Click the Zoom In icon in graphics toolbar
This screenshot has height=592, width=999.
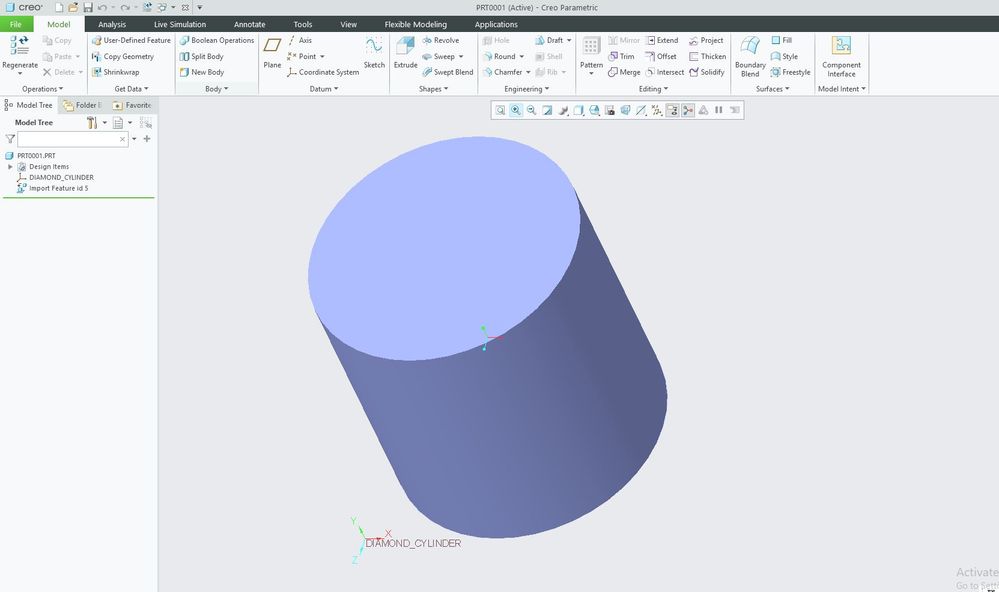pos(515,110)
